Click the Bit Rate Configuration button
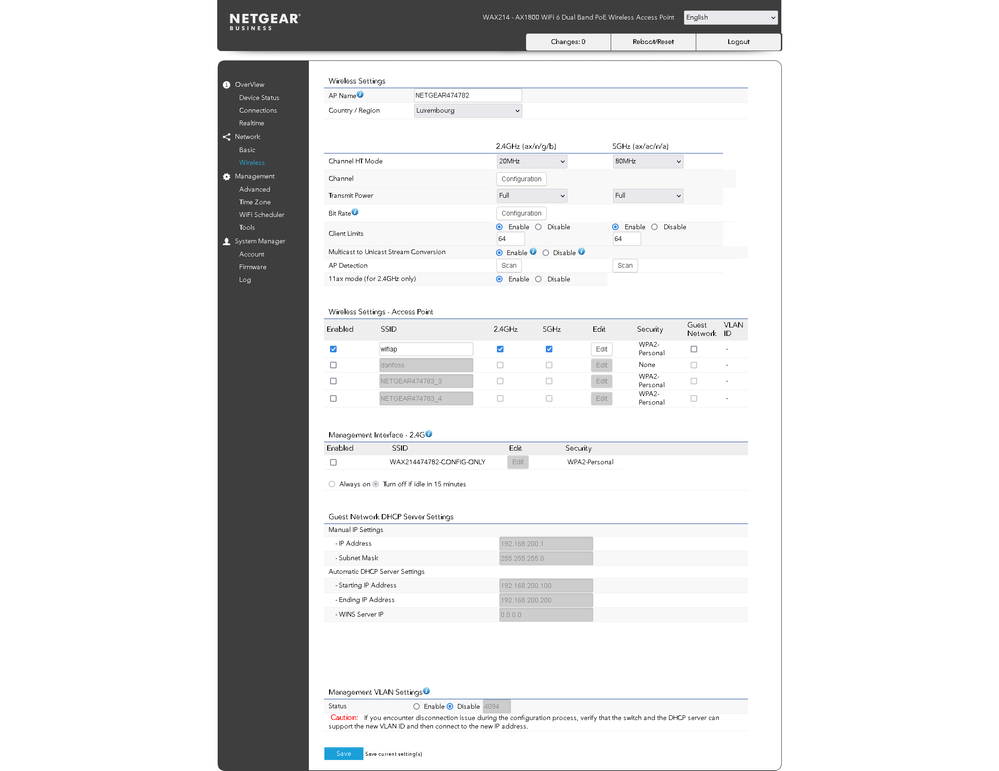The image size is (999, 771). click(521, 213)
